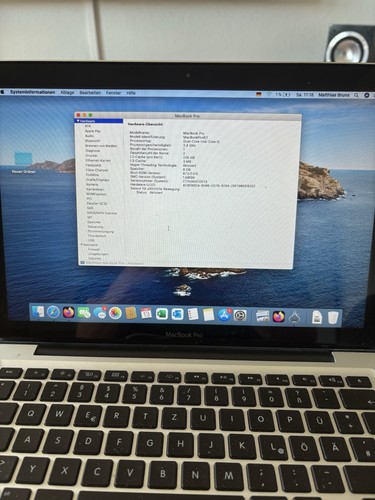Image resolution: width=375 pixels, height=500 pixels.
Task: Collapse the Hardware tree section
Action: (78, 121)
